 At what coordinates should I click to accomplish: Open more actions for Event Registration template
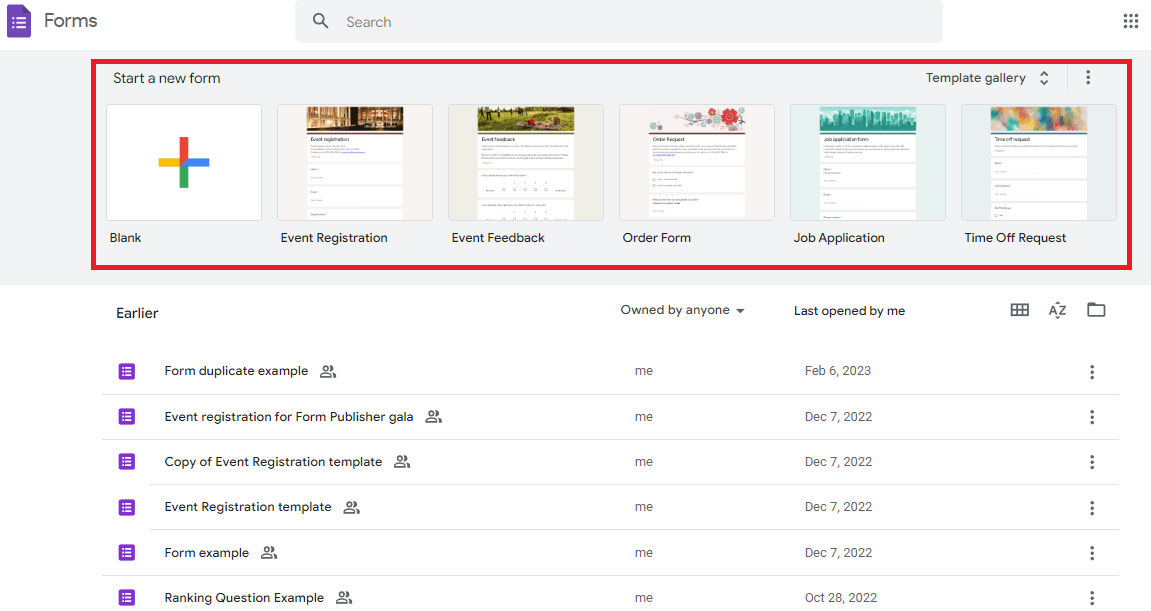pyautogui.click(x=1092, y=507)
